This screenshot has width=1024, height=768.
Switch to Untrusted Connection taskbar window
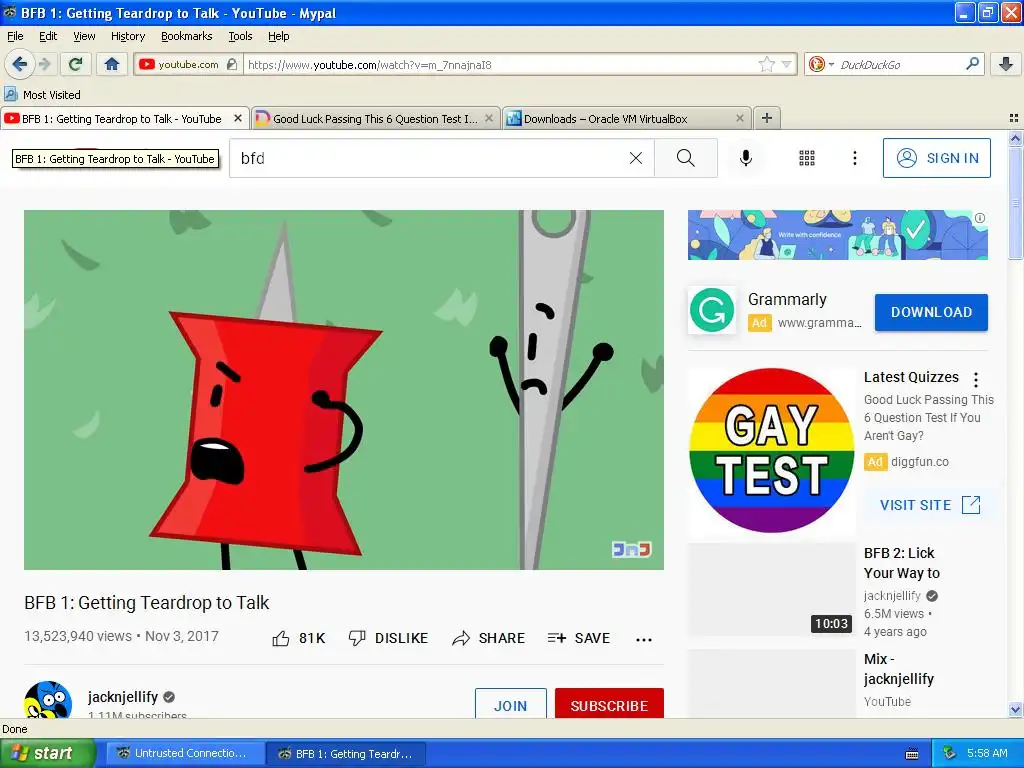184,753
